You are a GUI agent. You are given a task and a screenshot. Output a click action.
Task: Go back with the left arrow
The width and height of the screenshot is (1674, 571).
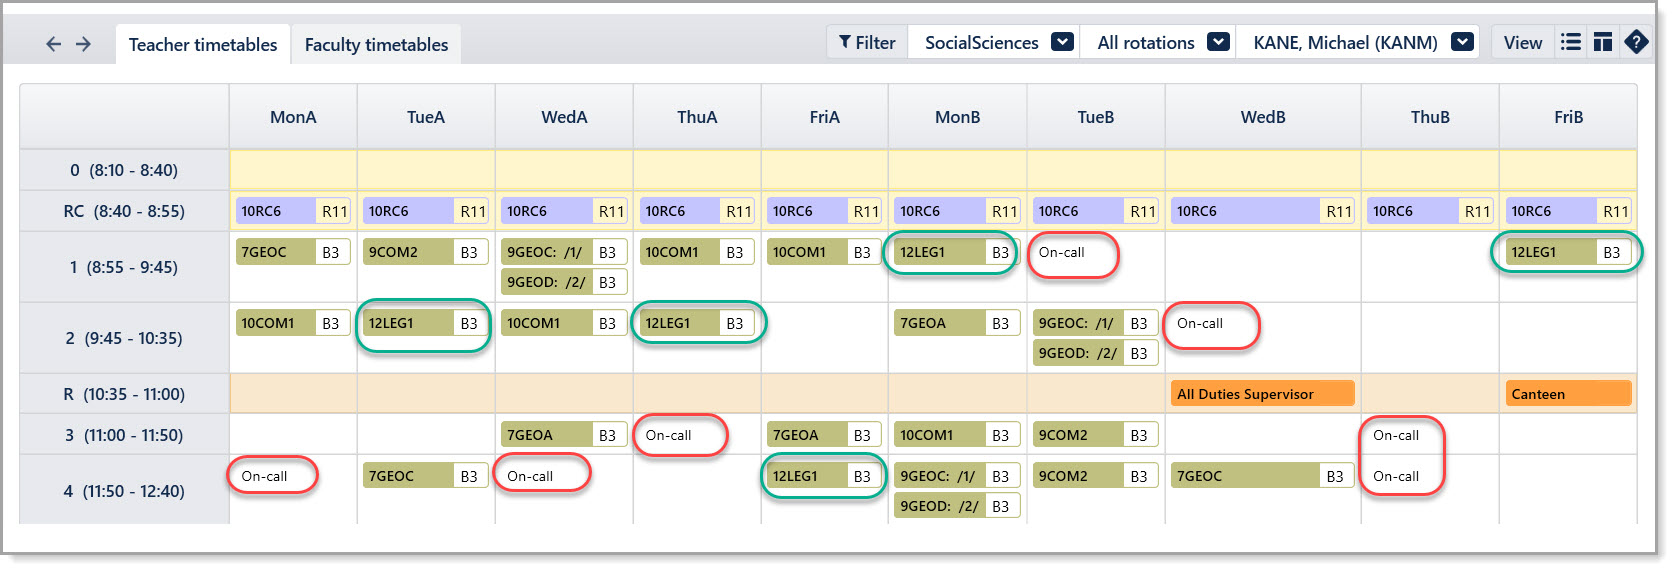point(53,44)
